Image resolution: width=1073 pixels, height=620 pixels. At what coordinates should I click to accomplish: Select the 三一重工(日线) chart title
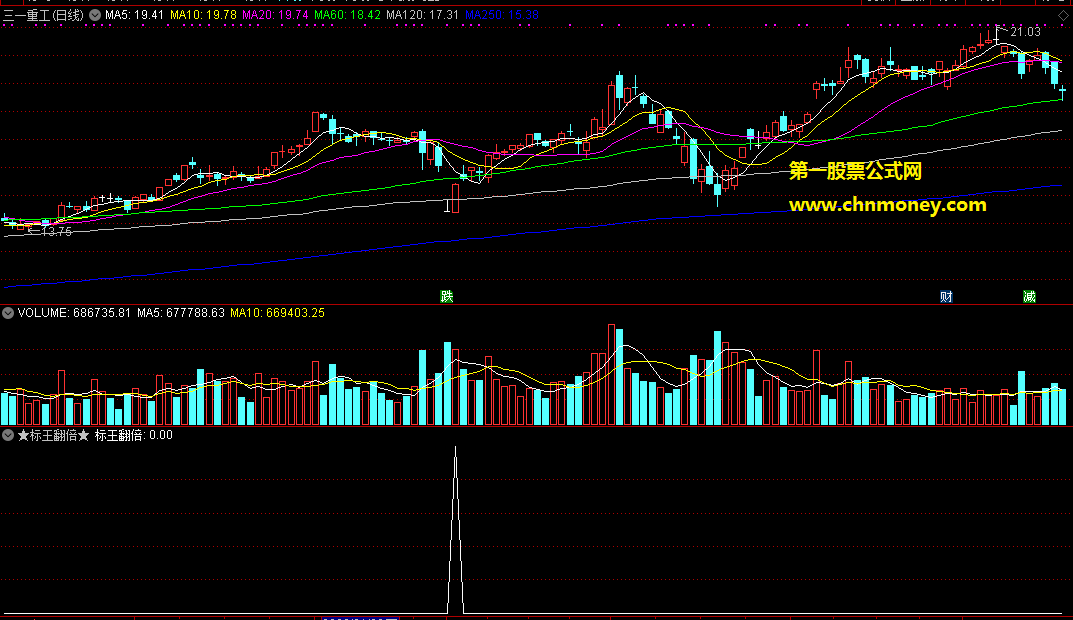tap(44, 15)
